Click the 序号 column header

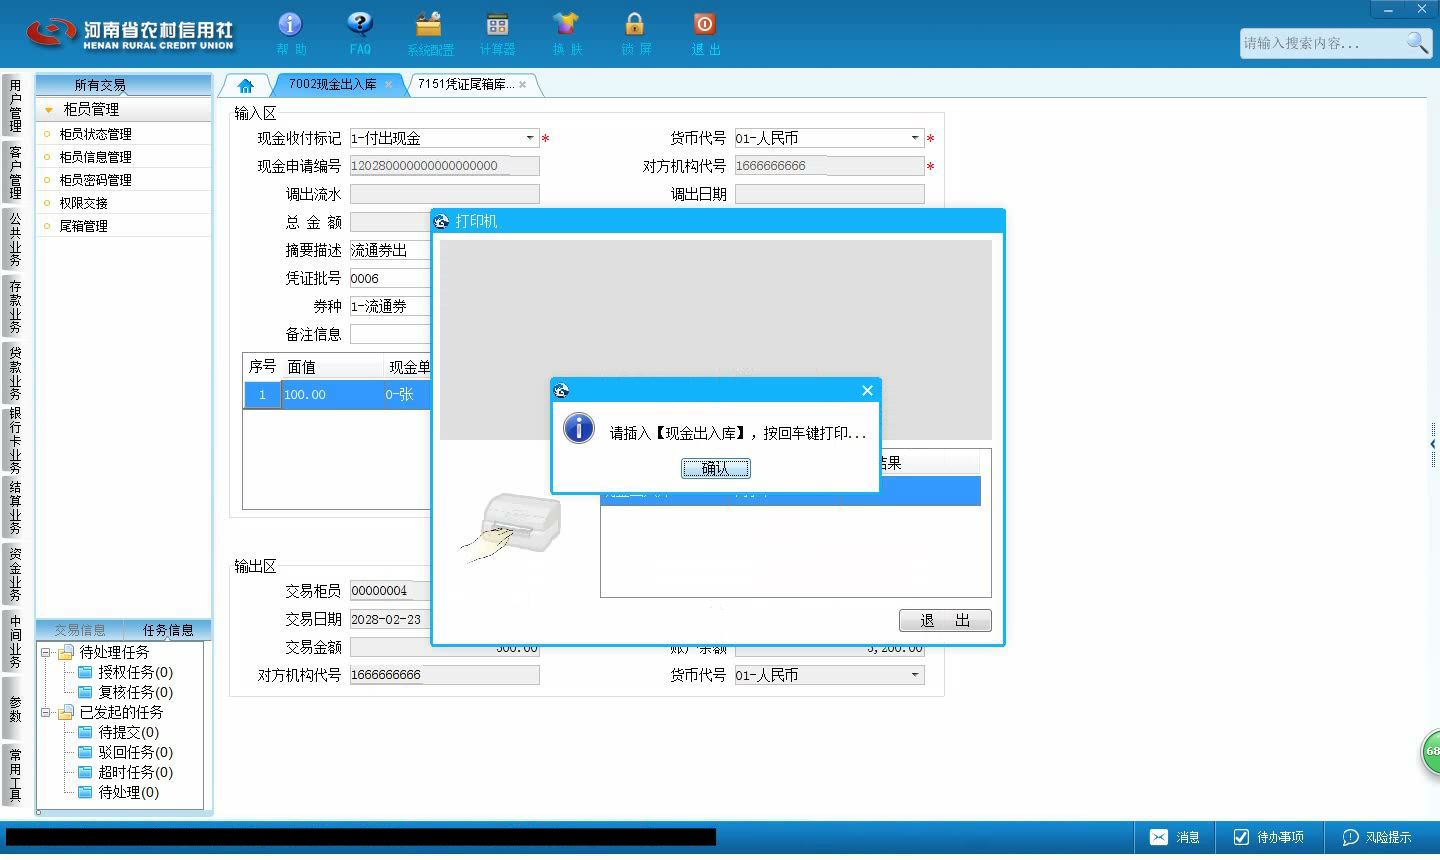(x=262, y=367)
